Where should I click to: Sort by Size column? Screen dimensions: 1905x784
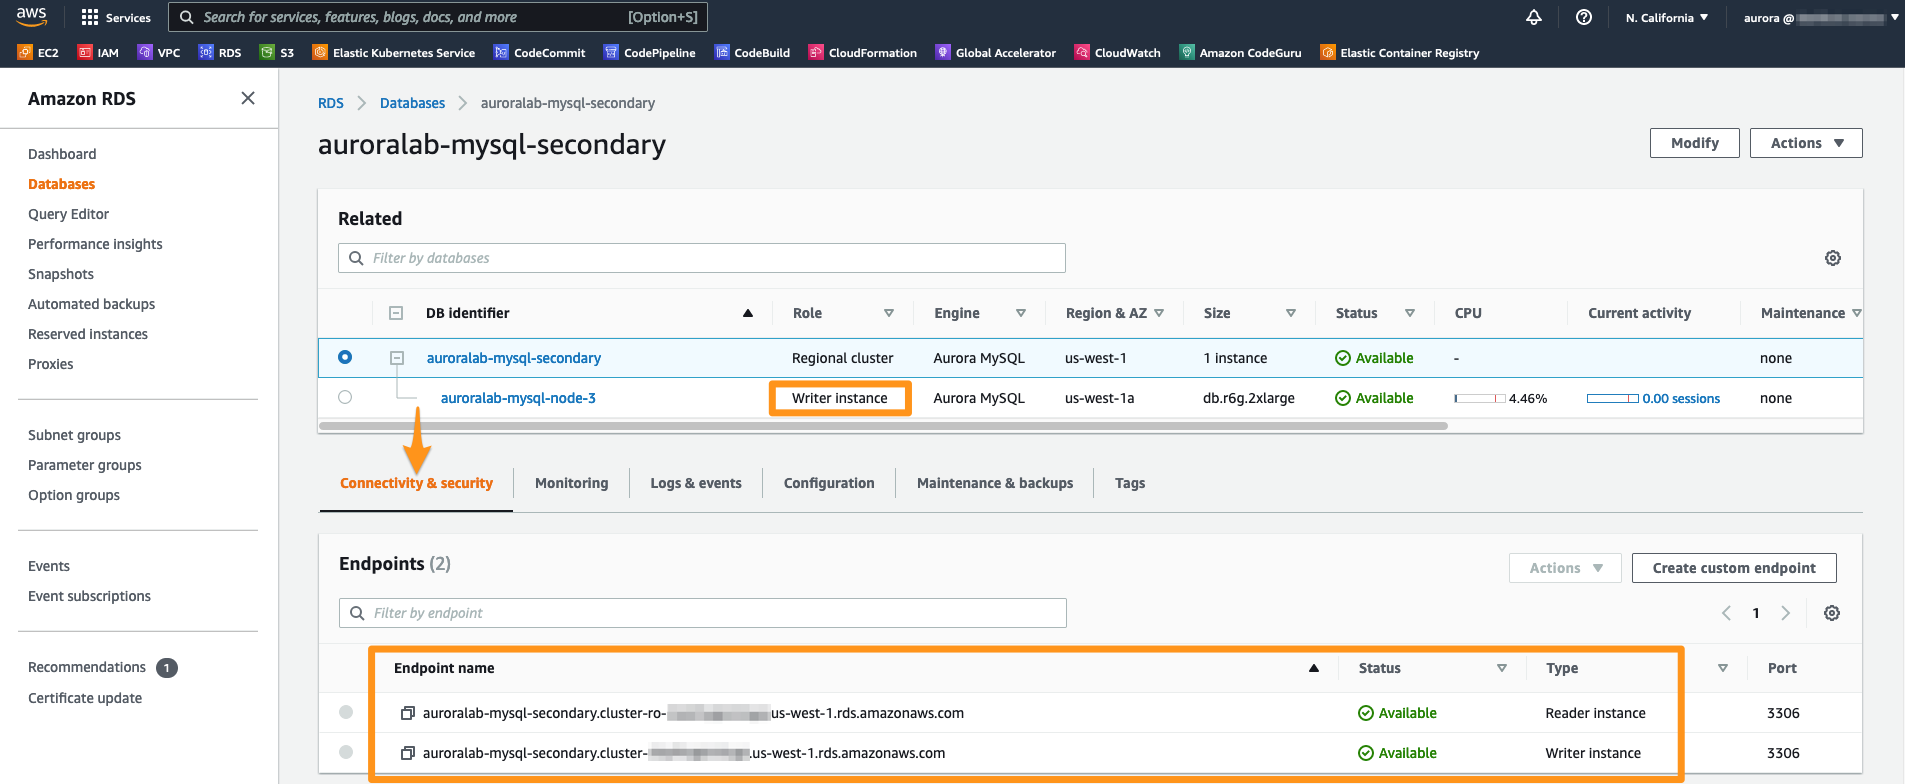(1291, 313)
